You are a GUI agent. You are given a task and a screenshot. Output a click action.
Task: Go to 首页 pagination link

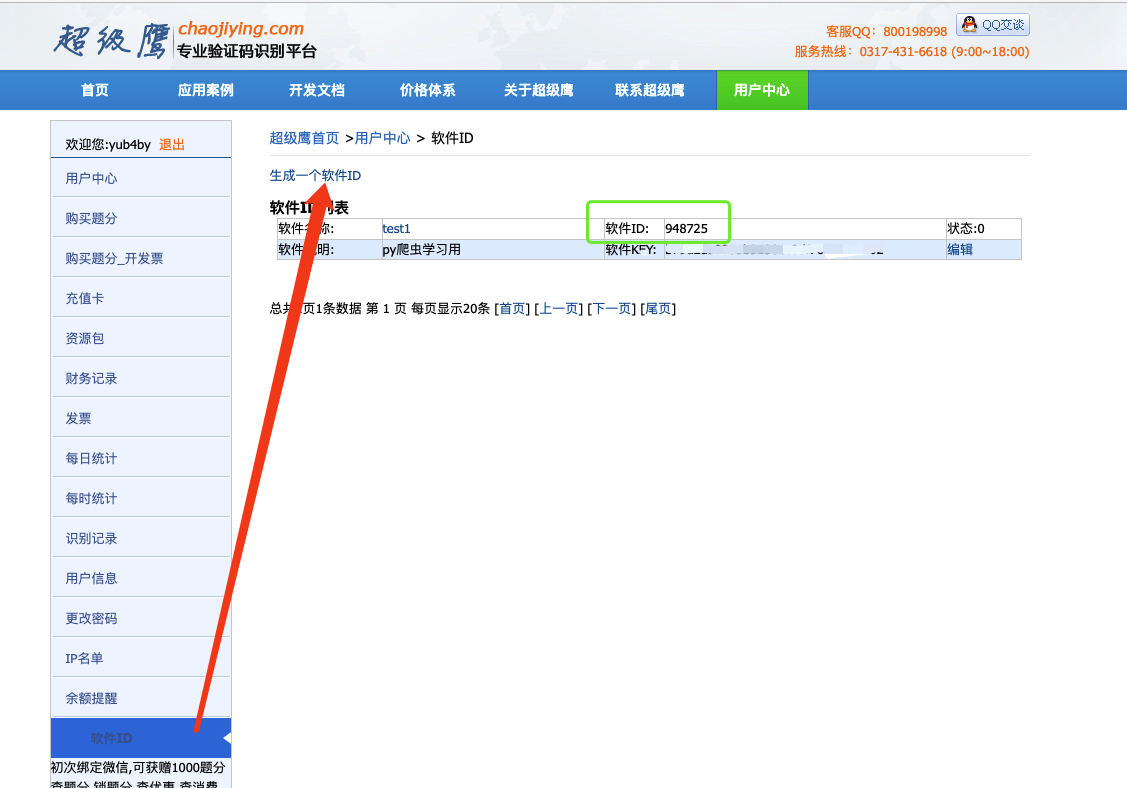coord(512,308)
